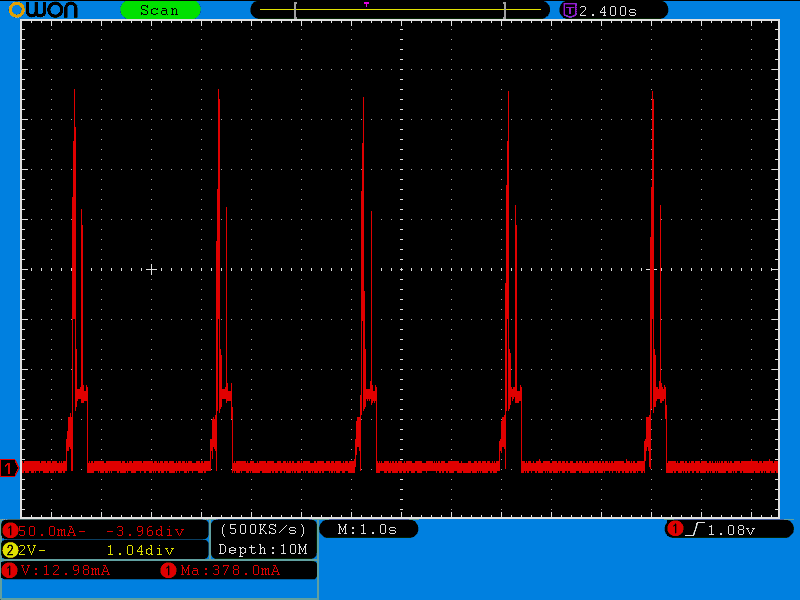This screenshot has height=600, width=800.
Task: Click channel 2 offset value 1.04div
Action: tap(140, 550)
